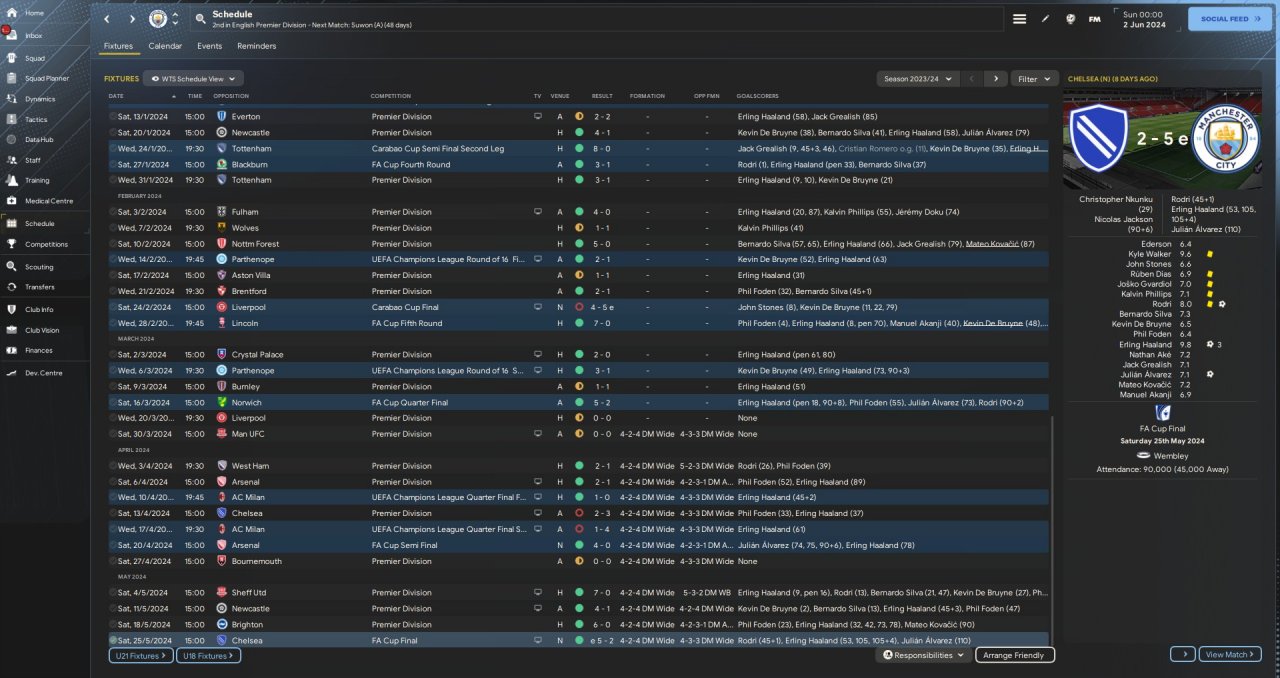Click the fixtures list vertical scrollbar
This screenshot has height=678, width=1280.
tap(1053, 530)
